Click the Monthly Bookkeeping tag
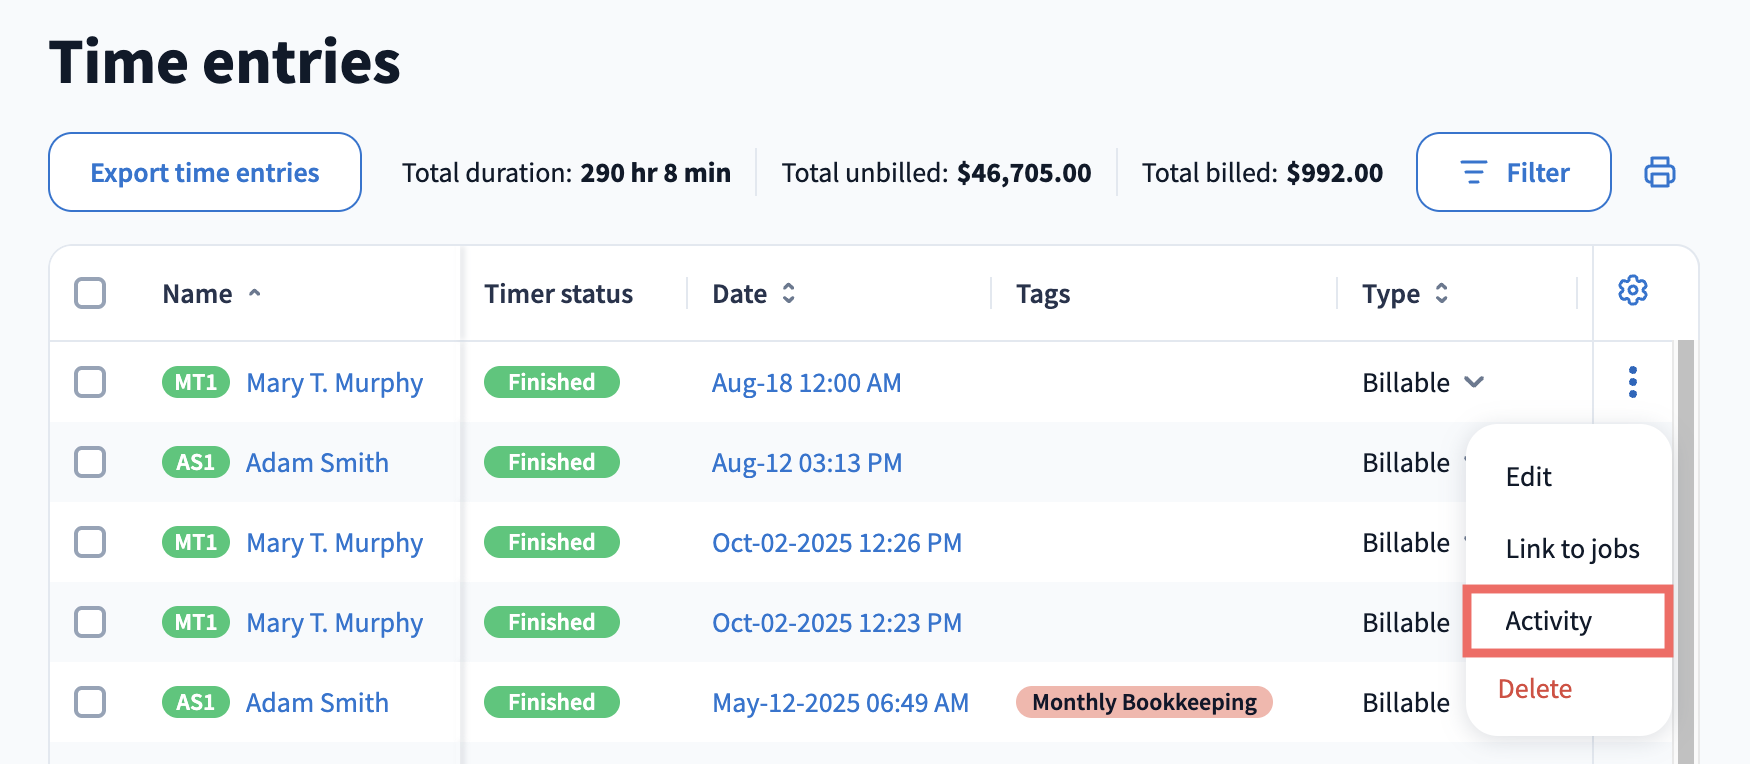Viewport: 1750px width, 764px height. (1144, 702)
